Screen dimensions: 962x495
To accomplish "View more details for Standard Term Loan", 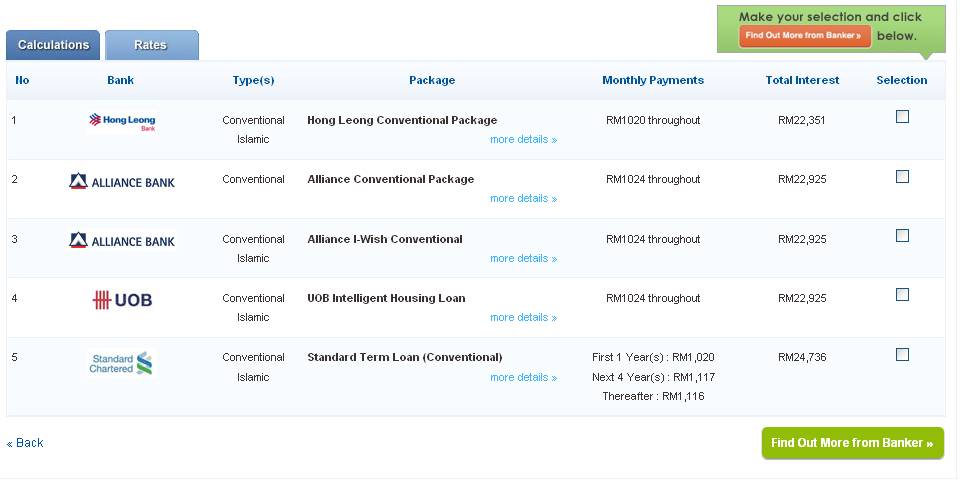I will pyautogui.click(x=523, y=378).
